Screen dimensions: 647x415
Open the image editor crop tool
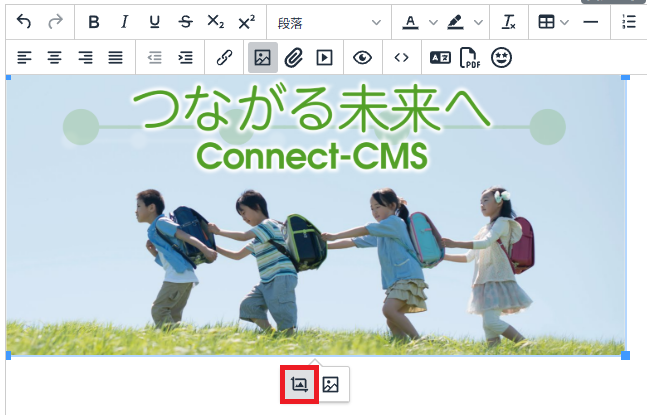click(x=300, y=384)
